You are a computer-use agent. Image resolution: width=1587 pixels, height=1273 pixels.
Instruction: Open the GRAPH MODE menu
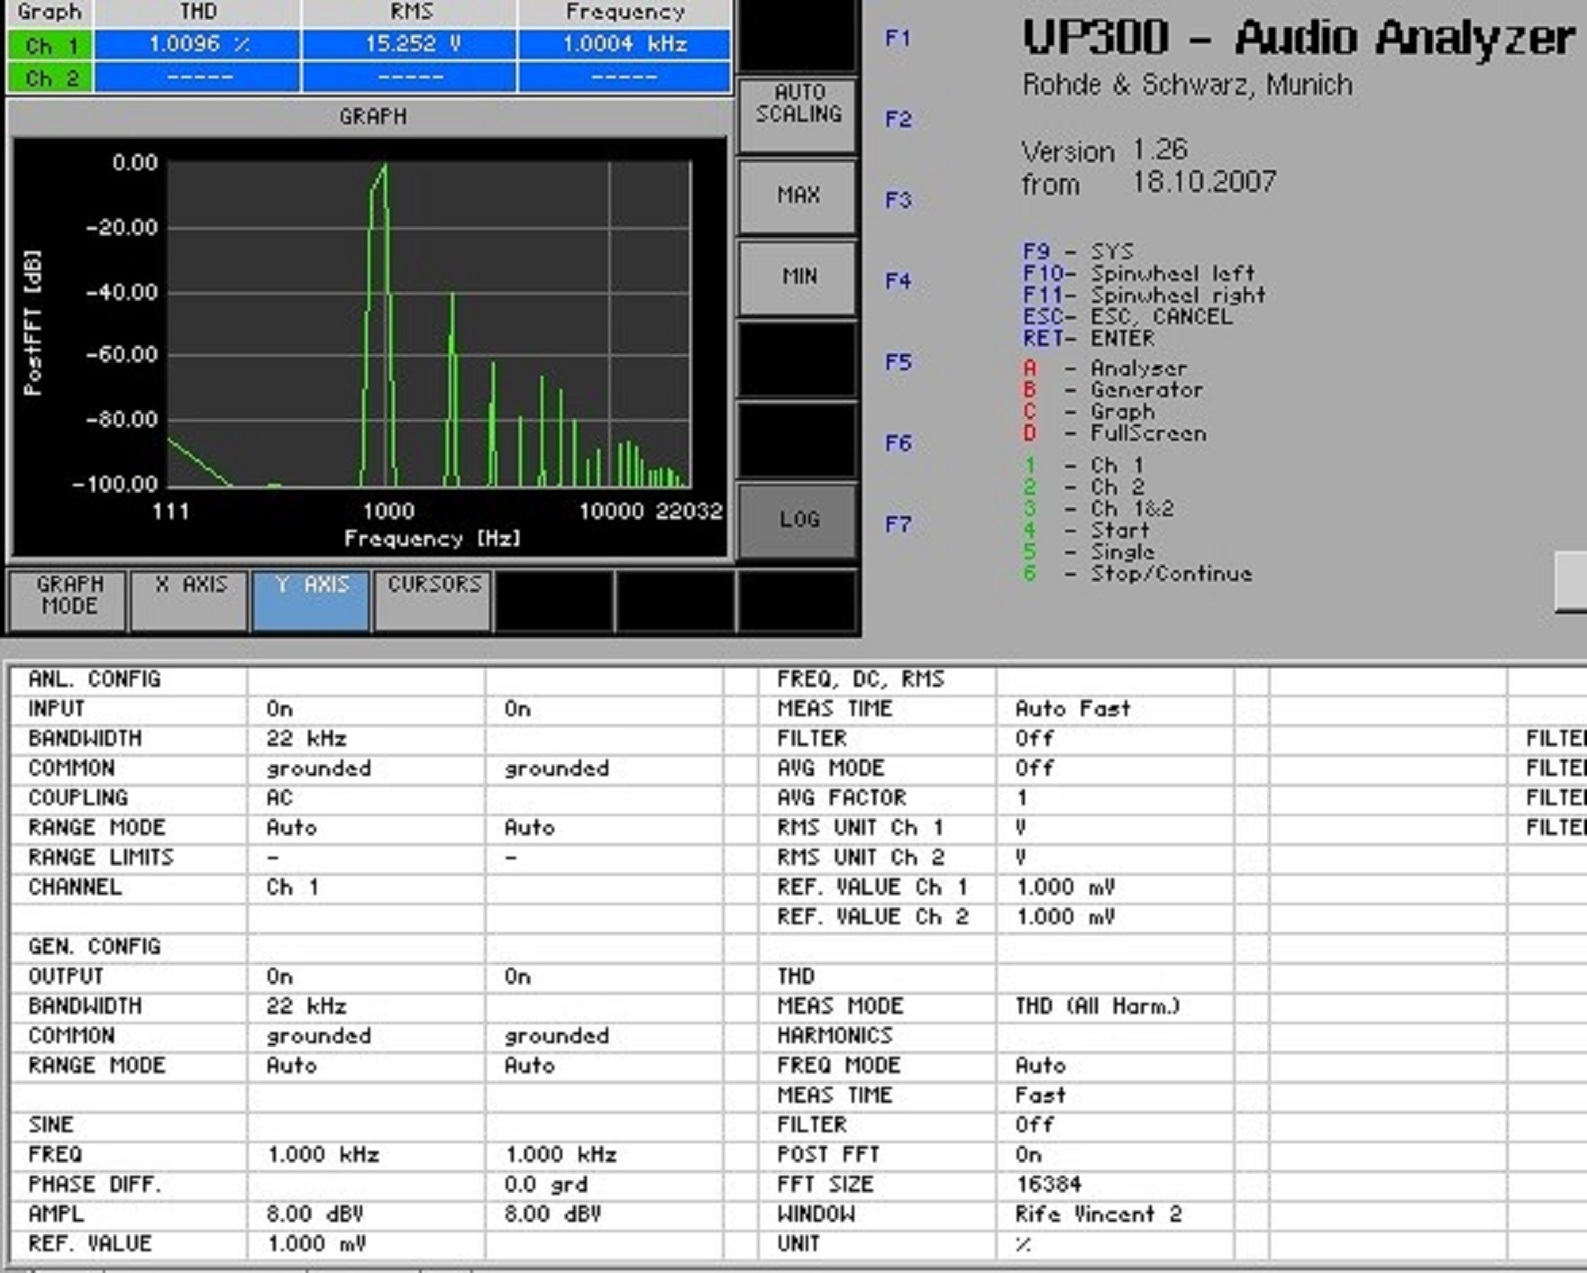click(68, 600)
